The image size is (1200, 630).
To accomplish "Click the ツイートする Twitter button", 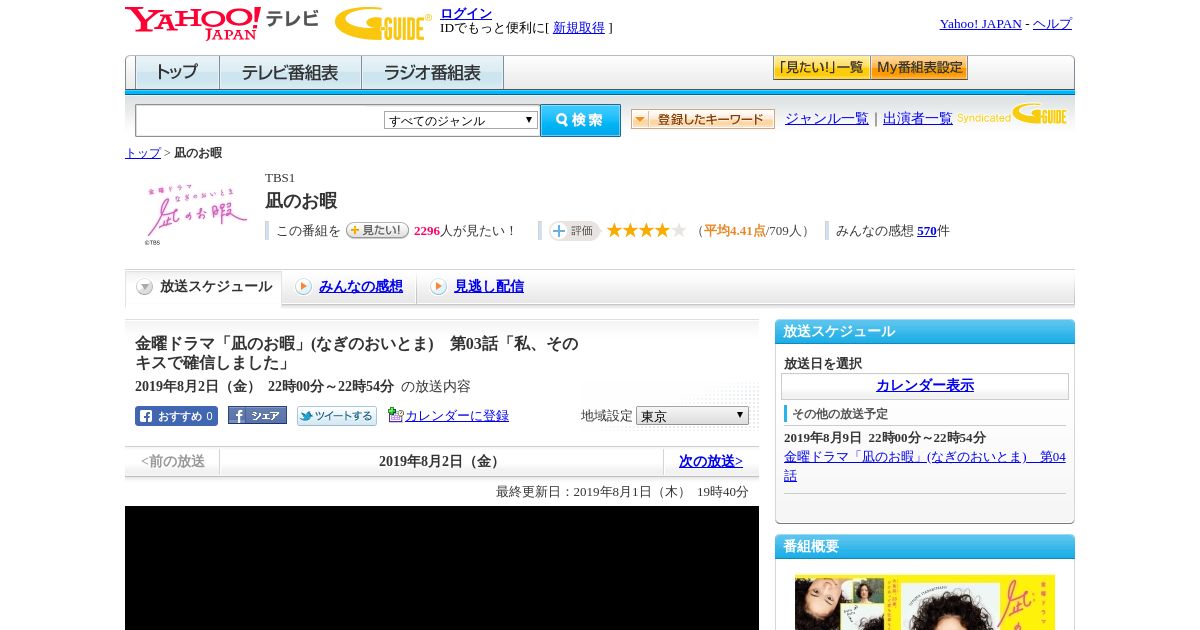I will [337, 416].
